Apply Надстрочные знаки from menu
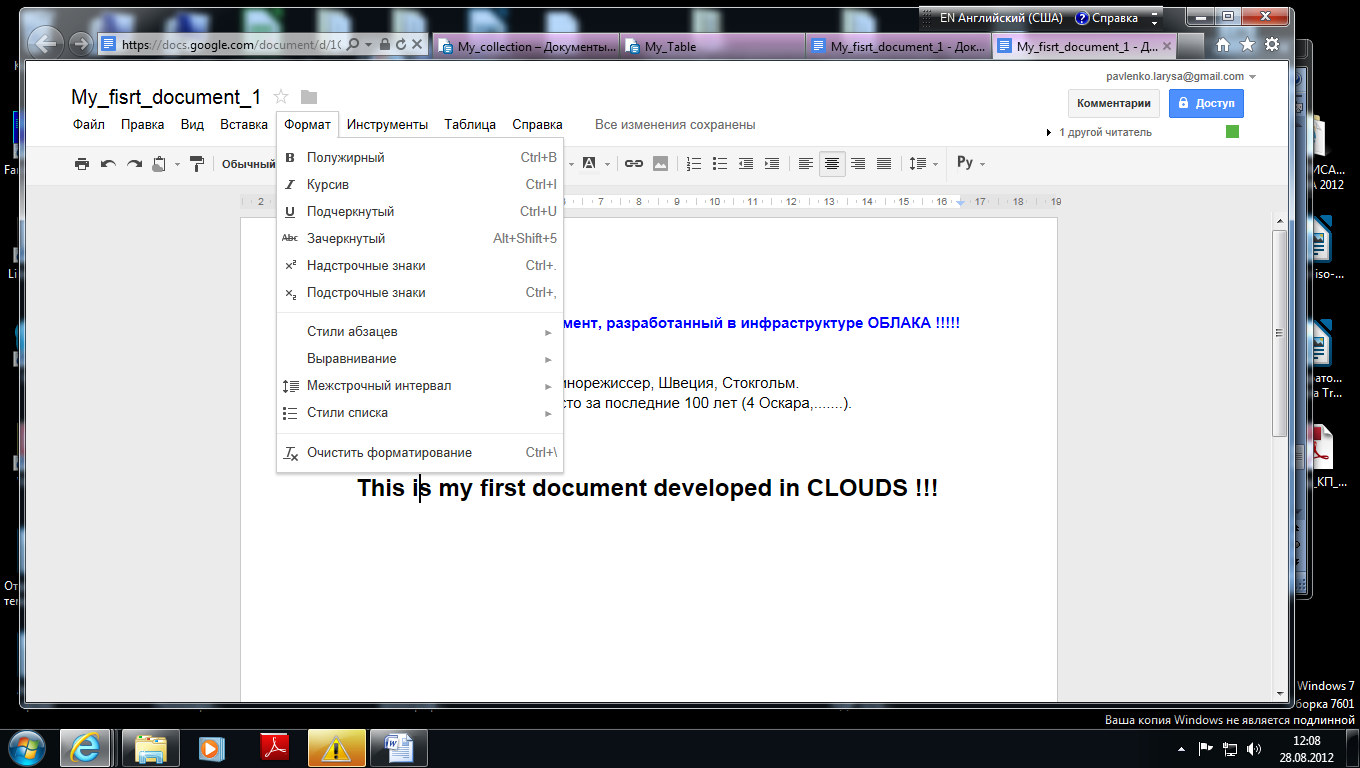This screenshot has width=1360, height=768. pyautogui.click(x=420, y=266)
